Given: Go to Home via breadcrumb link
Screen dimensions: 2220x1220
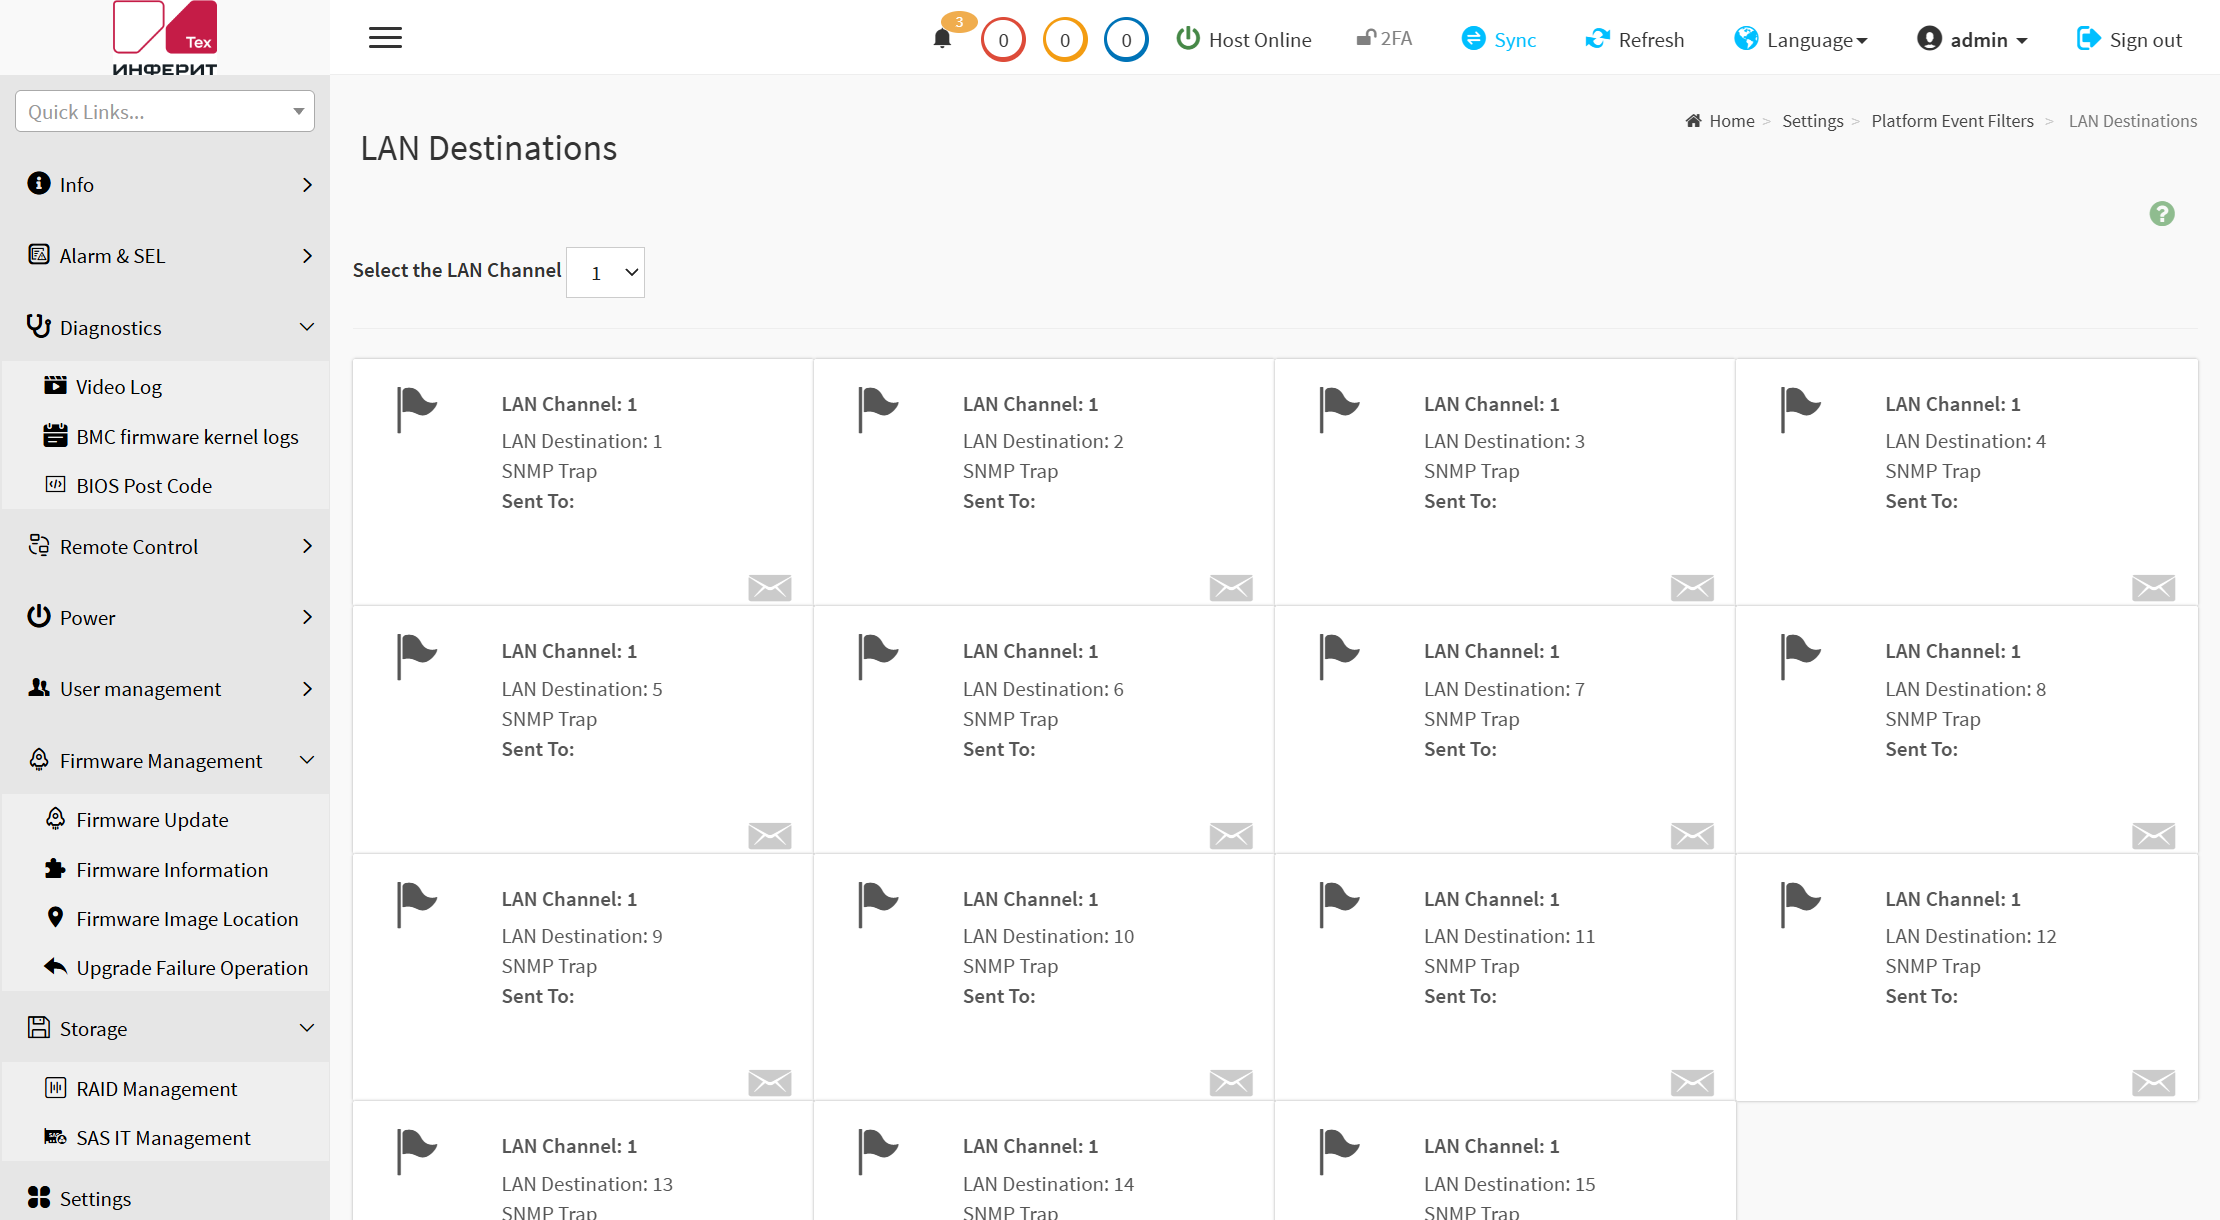Looking at the screenshot, I should (x=1732, y=121).
